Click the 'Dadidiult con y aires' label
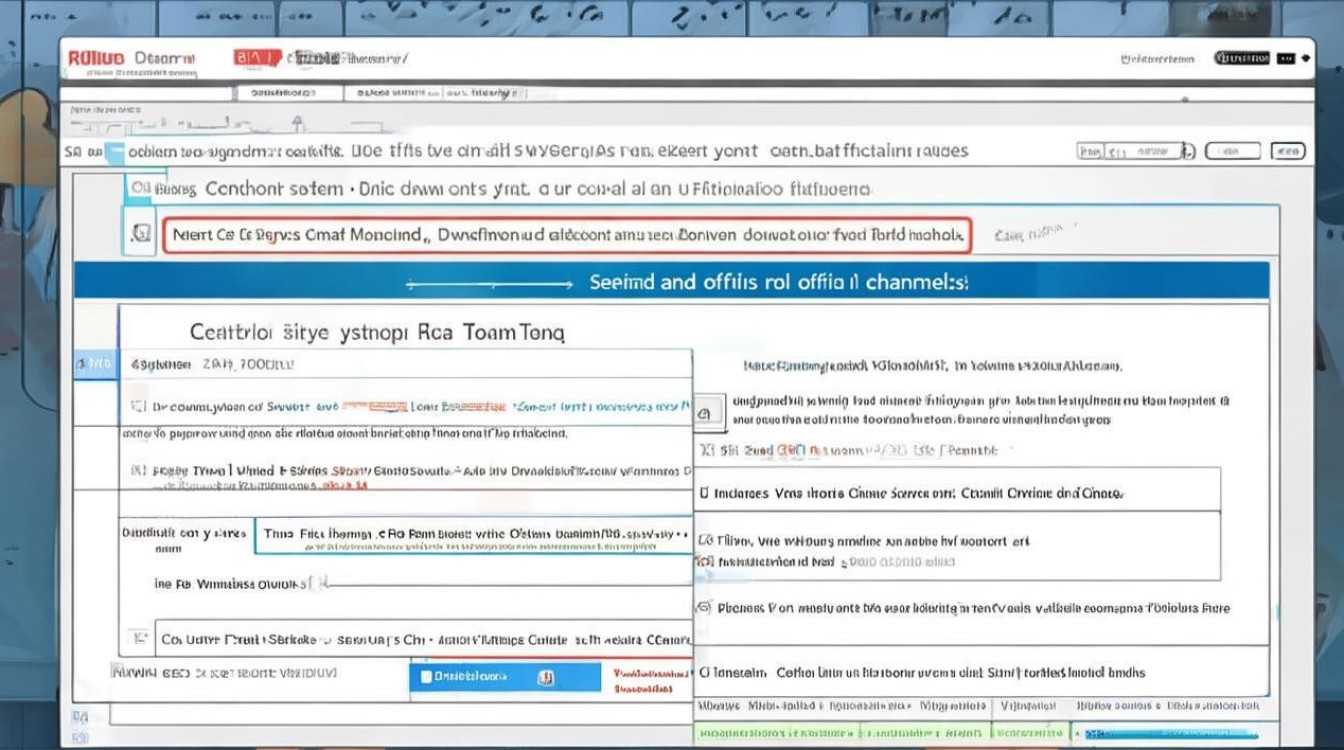 coord(184,540)
